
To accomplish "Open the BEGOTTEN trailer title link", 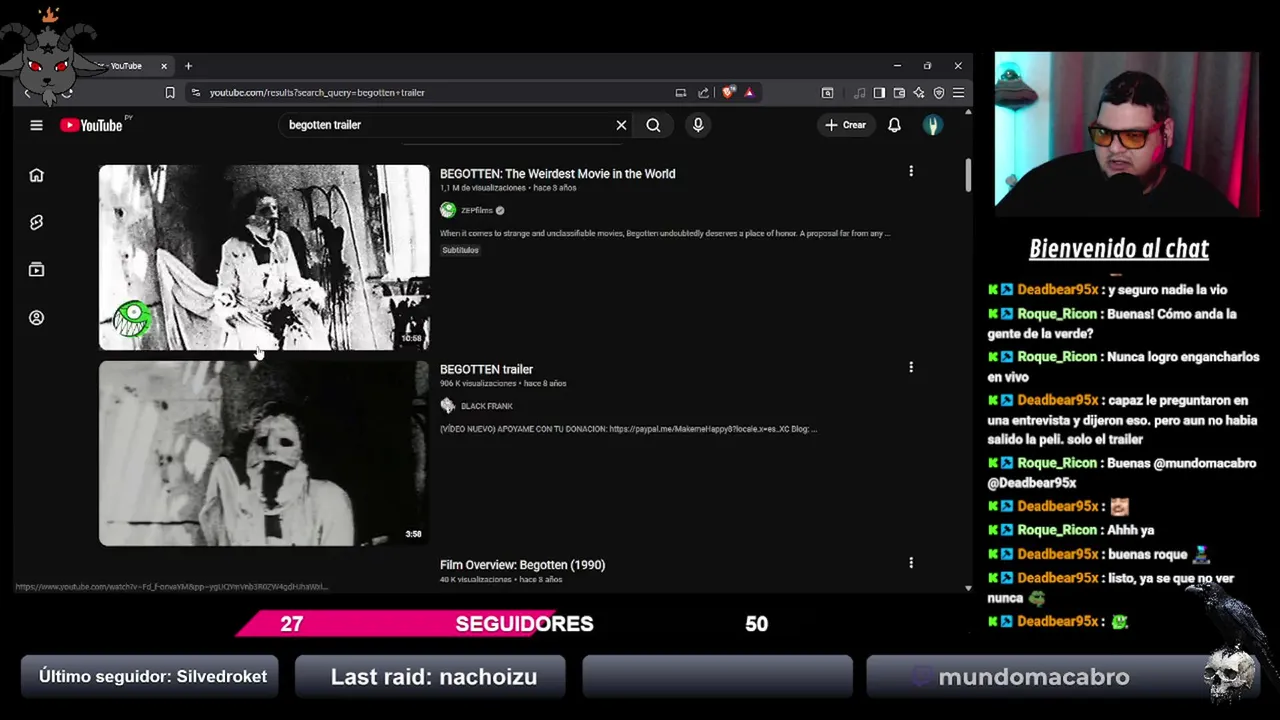I will click(x=486, y=369).
